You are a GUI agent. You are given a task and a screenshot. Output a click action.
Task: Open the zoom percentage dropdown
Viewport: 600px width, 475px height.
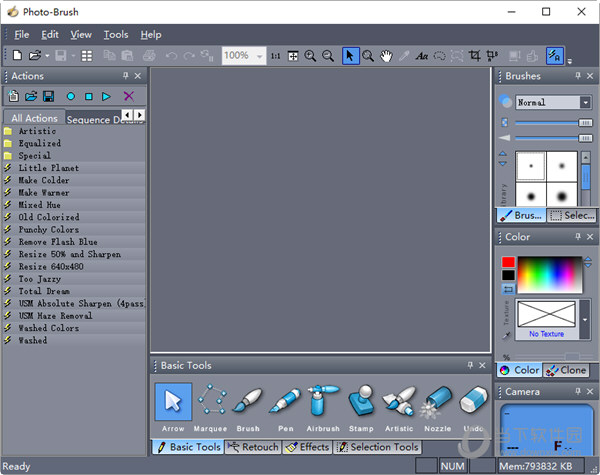tap(260, 56)
